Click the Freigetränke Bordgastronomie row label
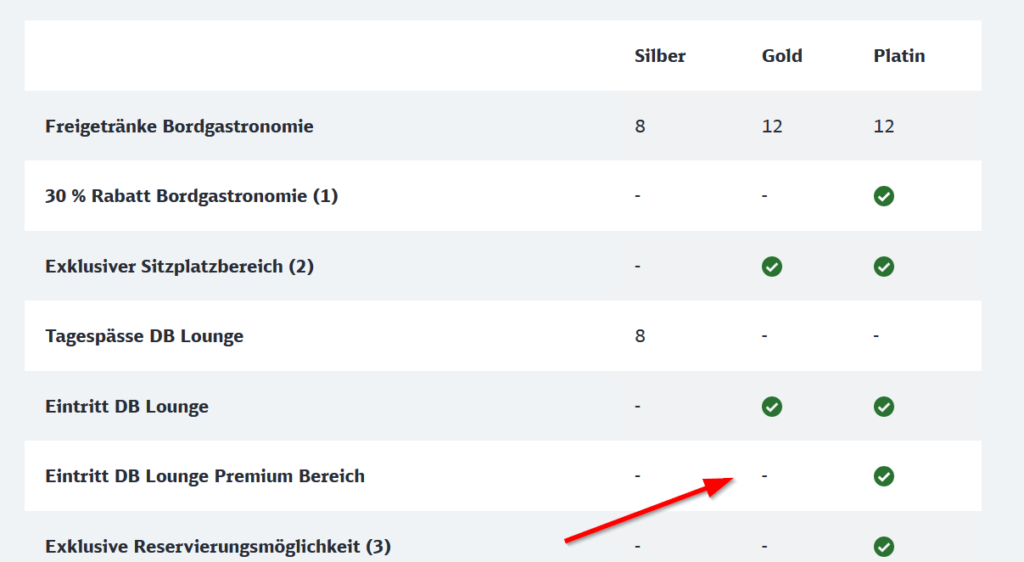The height and width of the screenshot is (562, 1024). [179, 126]
